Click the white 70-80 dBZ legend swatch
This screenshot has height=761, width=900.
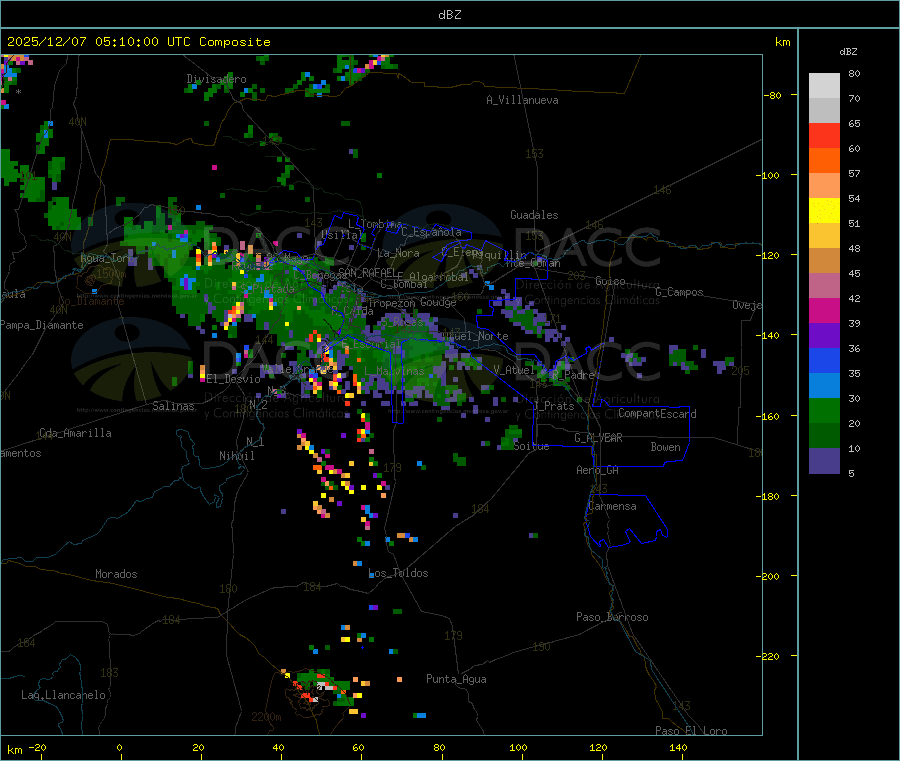click(x=824, y=86)
